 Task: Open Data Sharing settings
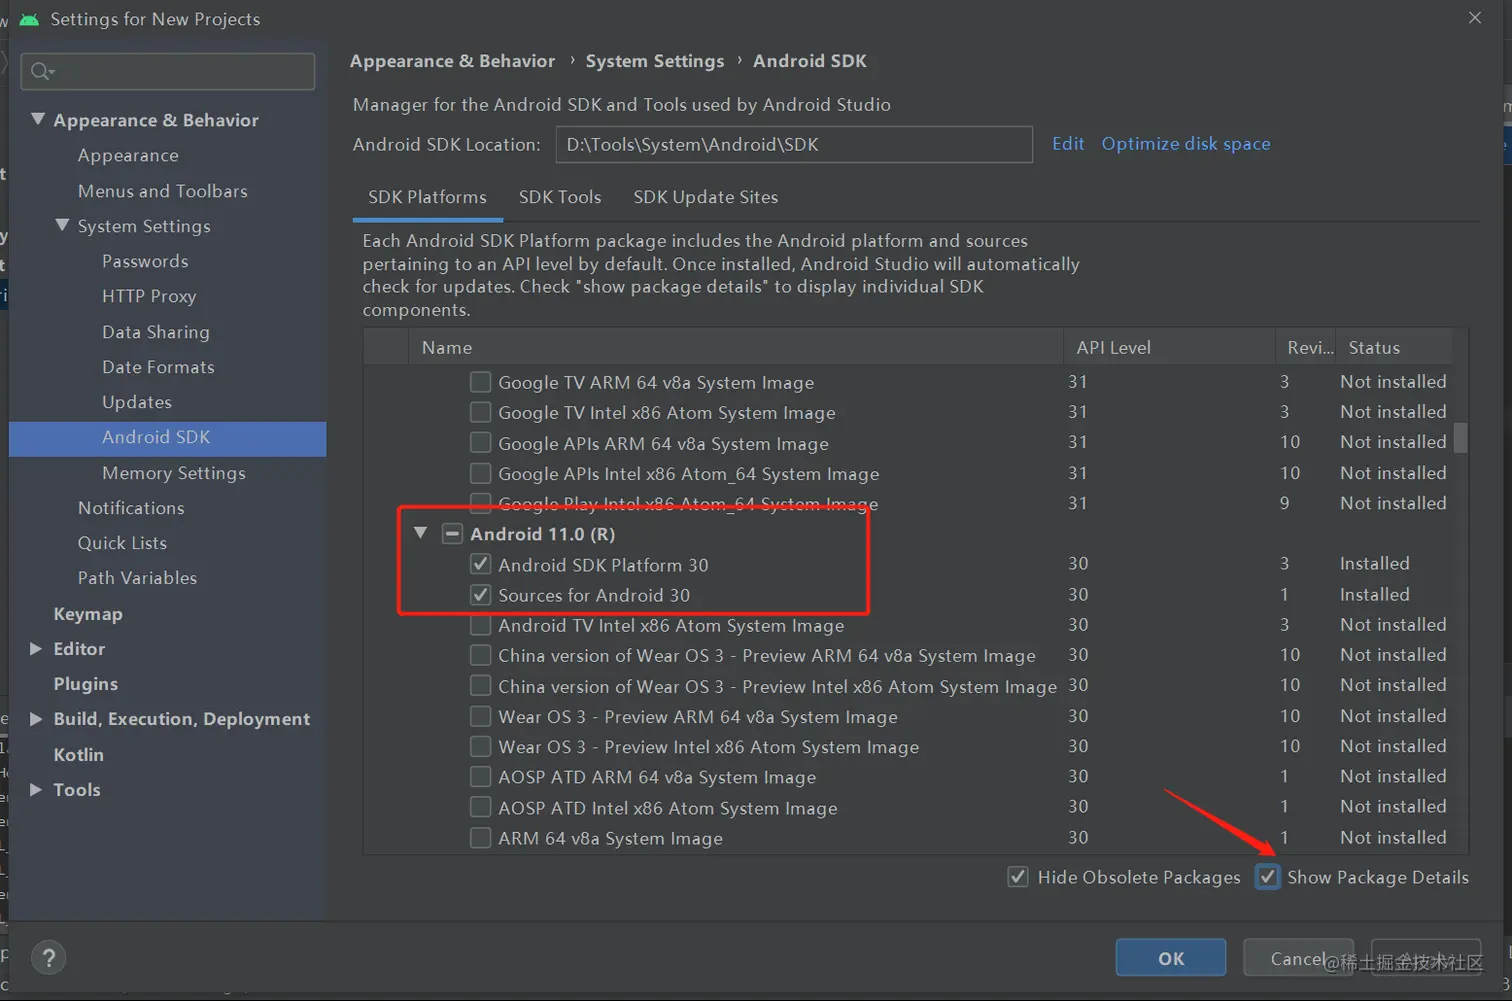[x=156, y=332]
